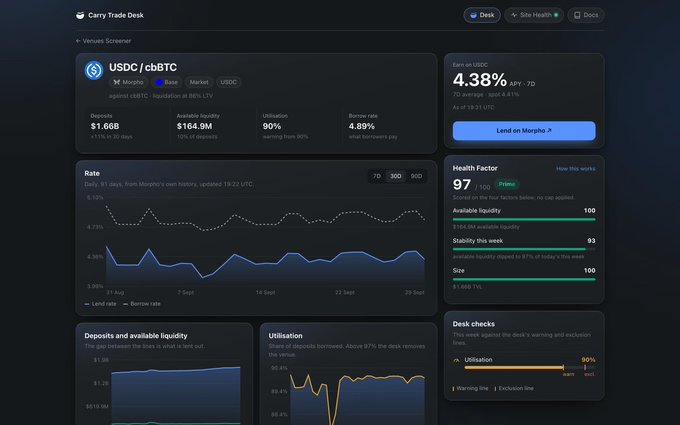Click the book icon beside Docs
680x425 pixels.
577,15
